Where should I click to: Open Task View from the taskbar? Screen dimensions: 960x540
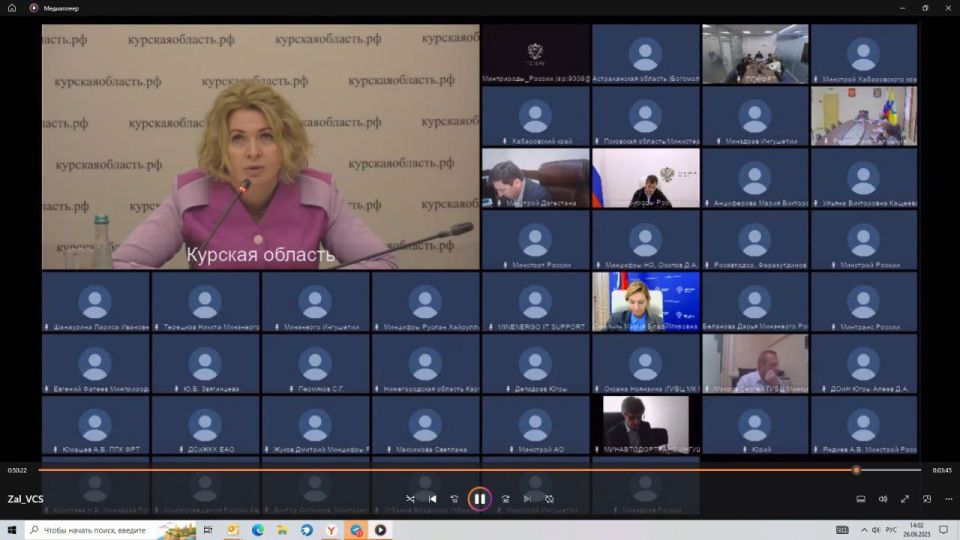[208, 530]
